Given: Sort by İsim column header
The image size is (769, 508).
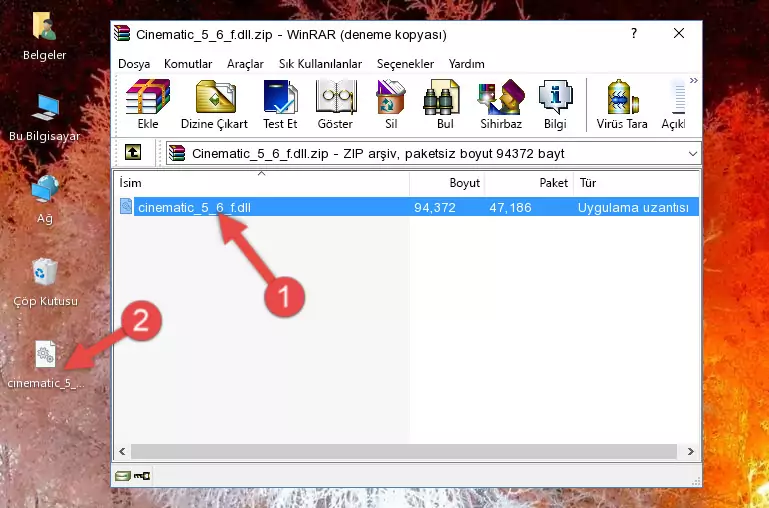Looking at the screenshot, I should (x=262, y=183).
